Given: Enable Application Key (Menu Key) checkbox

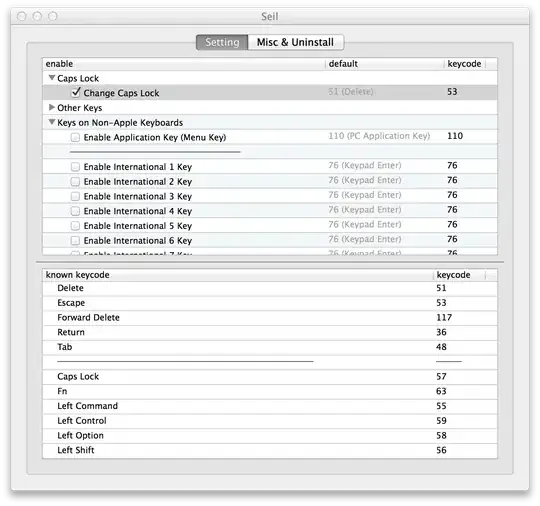Looking at the screenshot, I should point(75,137).
